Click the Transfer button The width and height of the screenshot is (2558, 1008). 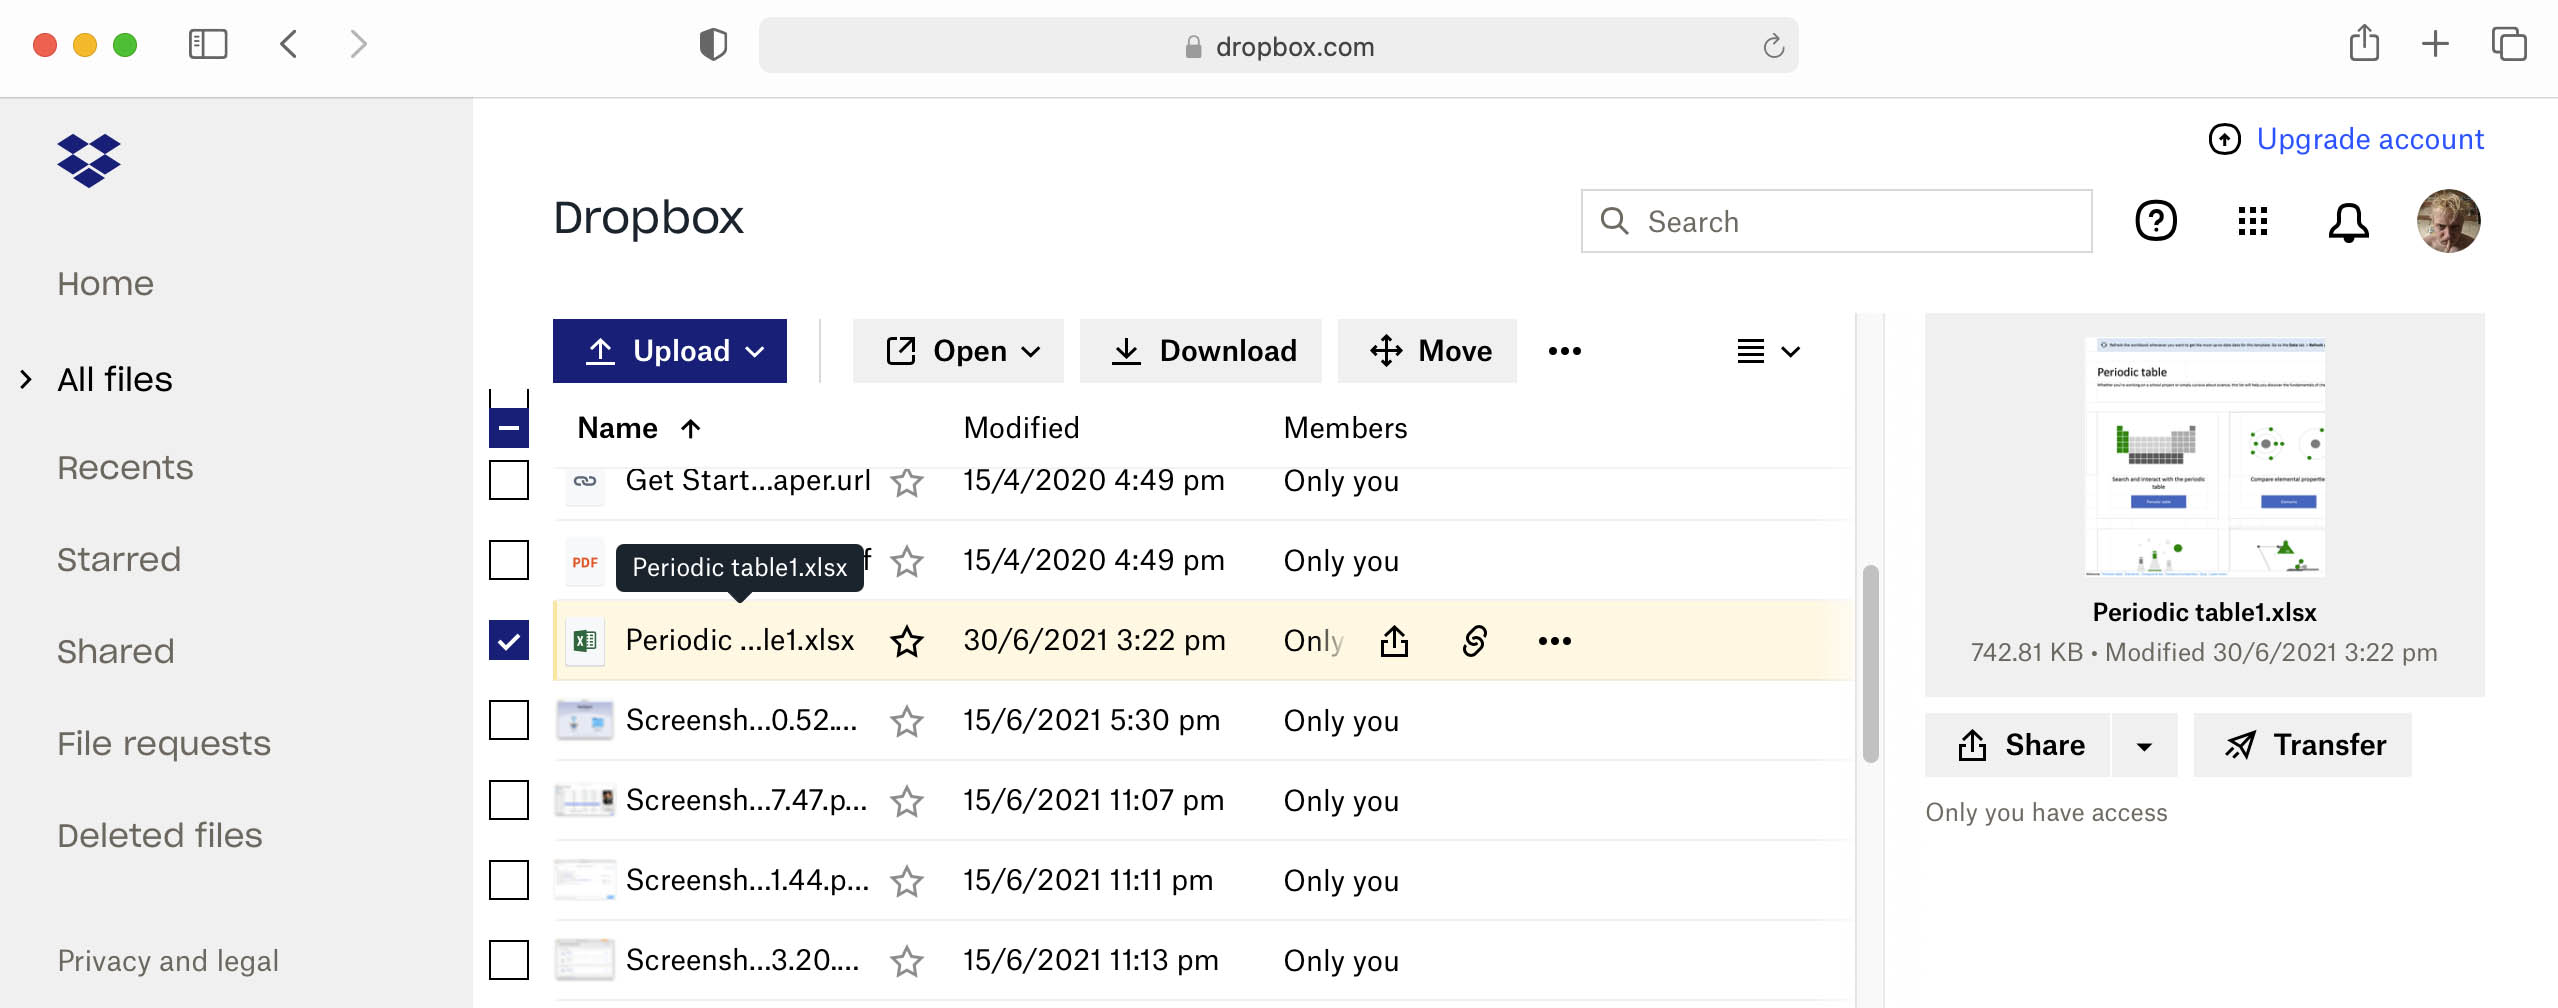[2303, 745]
